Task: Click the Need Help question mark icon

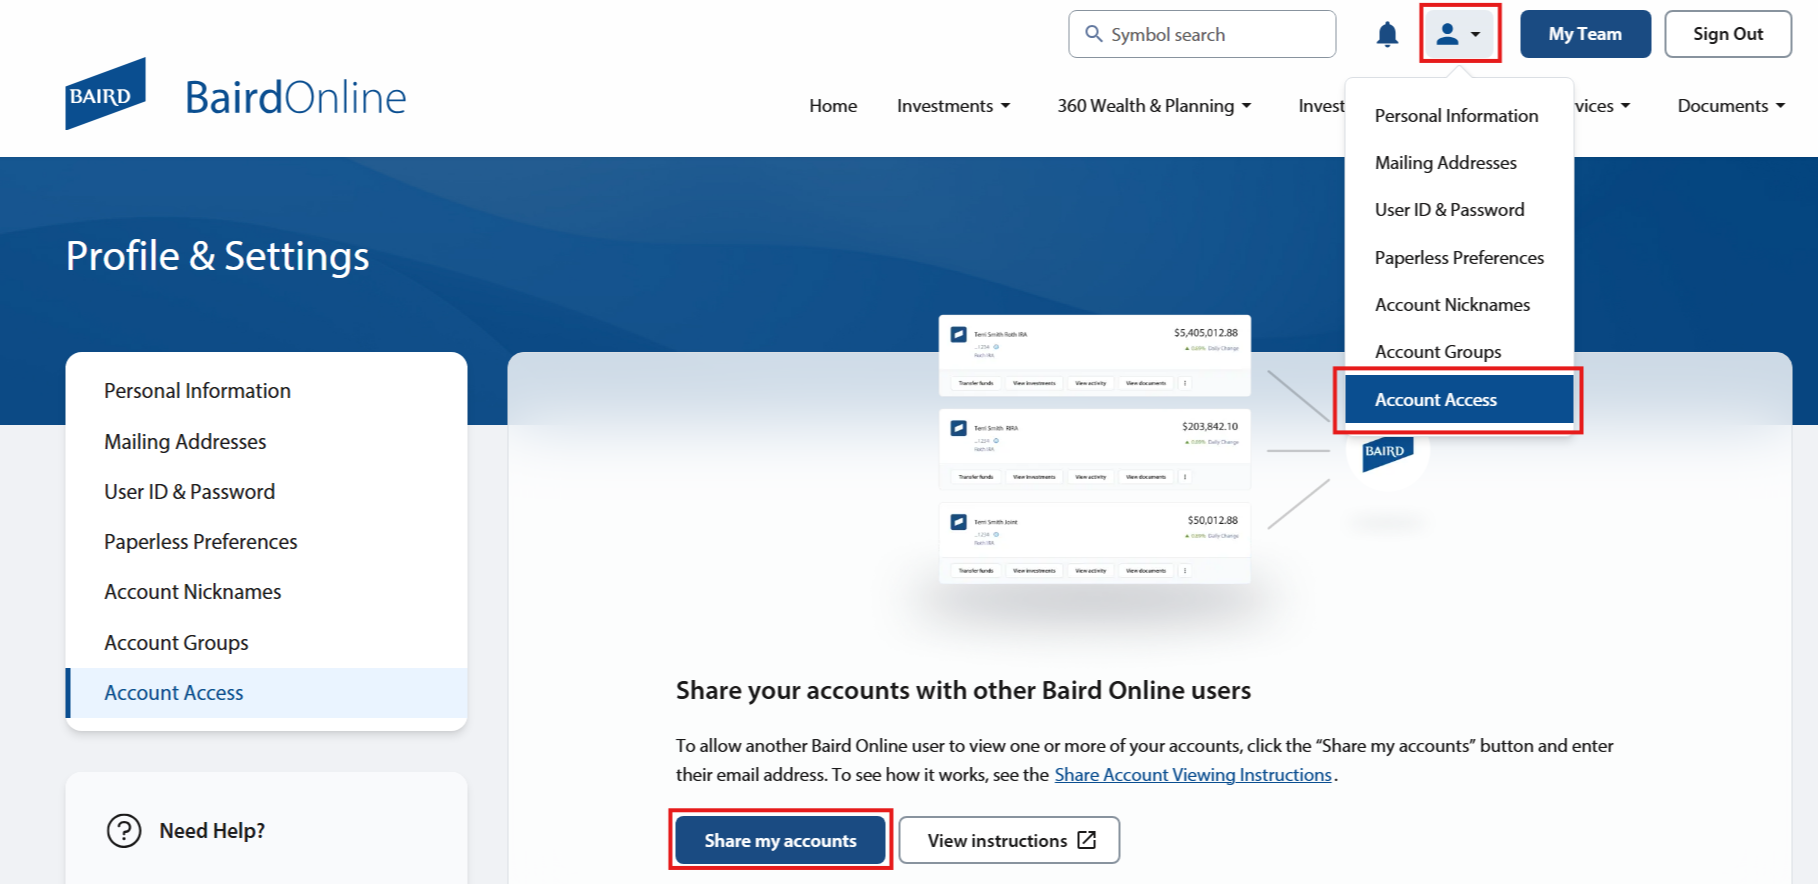Action: pos(124,831)
